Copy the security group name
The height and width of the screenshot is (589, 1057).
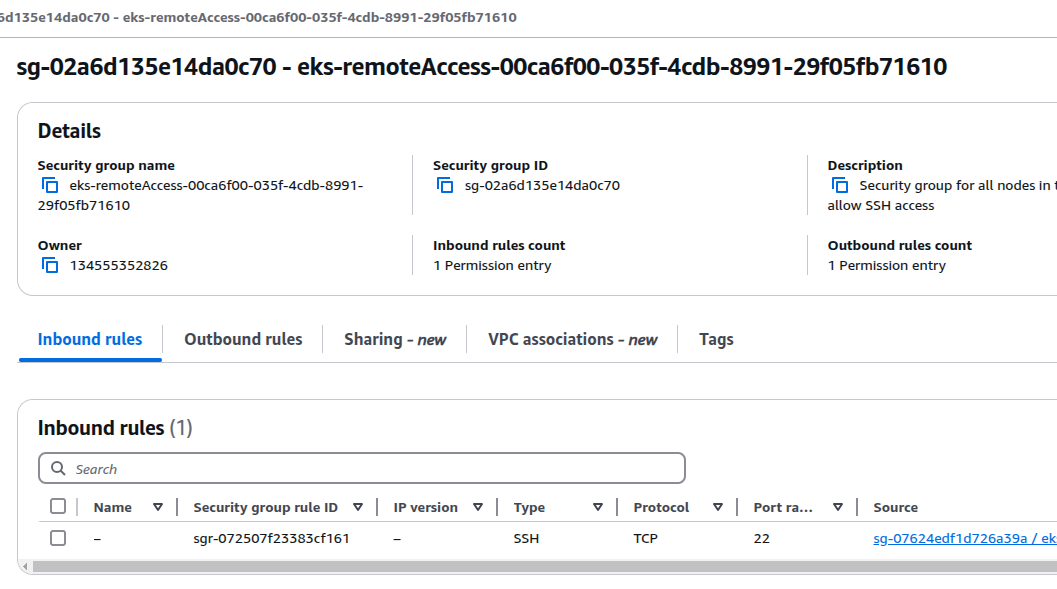tap(50, 185)
